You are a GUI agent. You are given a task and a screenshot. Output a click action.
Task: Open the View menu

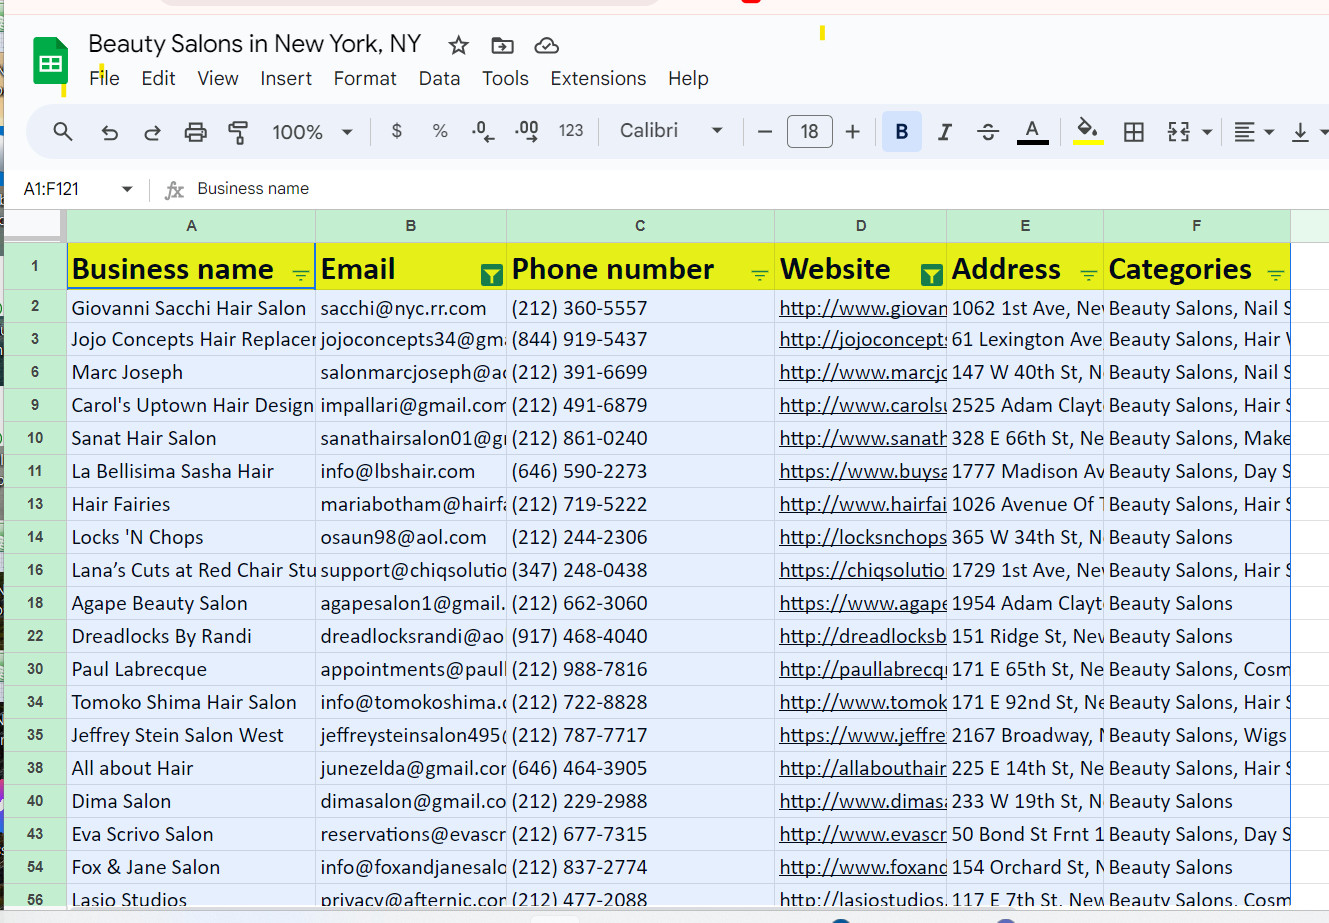tap(217, 78)
